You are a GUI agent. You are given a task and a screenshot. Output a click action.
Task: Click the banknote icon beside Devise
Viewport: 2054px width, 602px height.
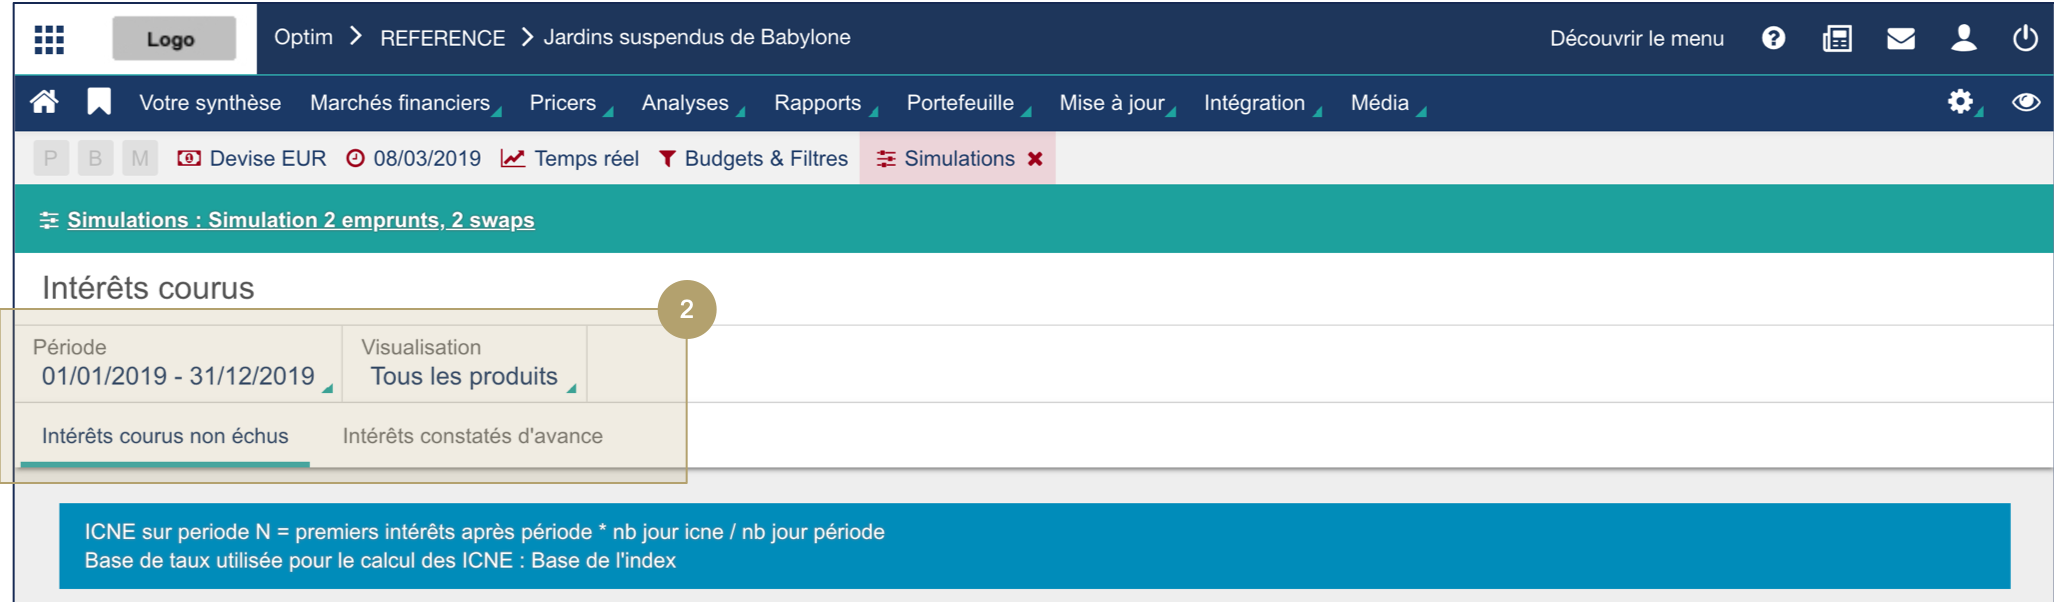point(189,158)
